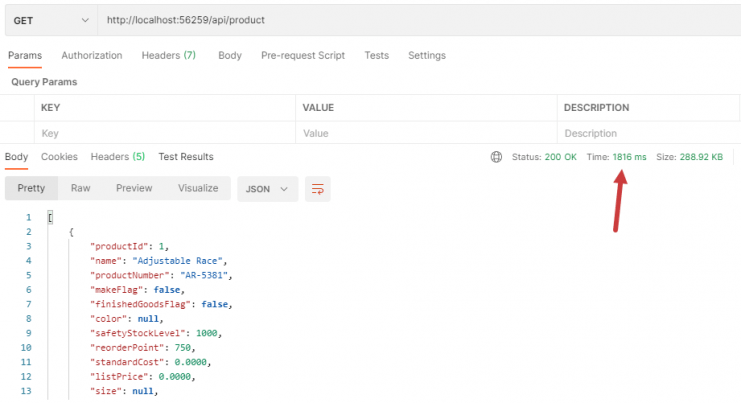Click the network globe icon

496,157
